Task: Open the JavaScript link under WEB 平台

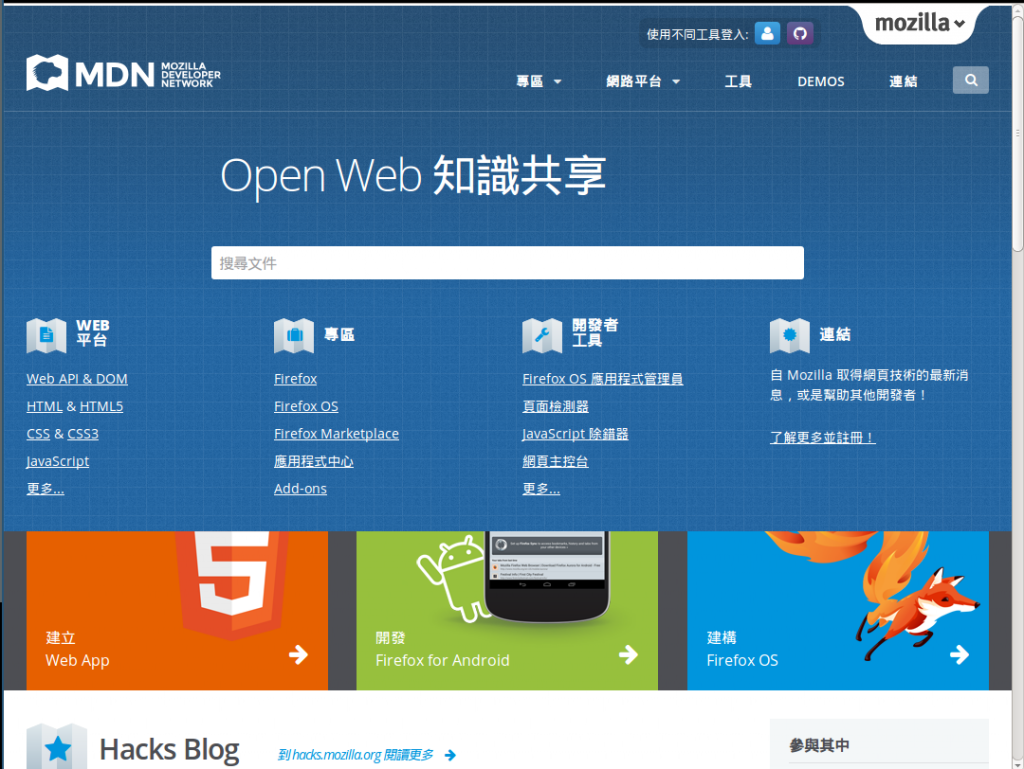Action: (x=57, y=461)
